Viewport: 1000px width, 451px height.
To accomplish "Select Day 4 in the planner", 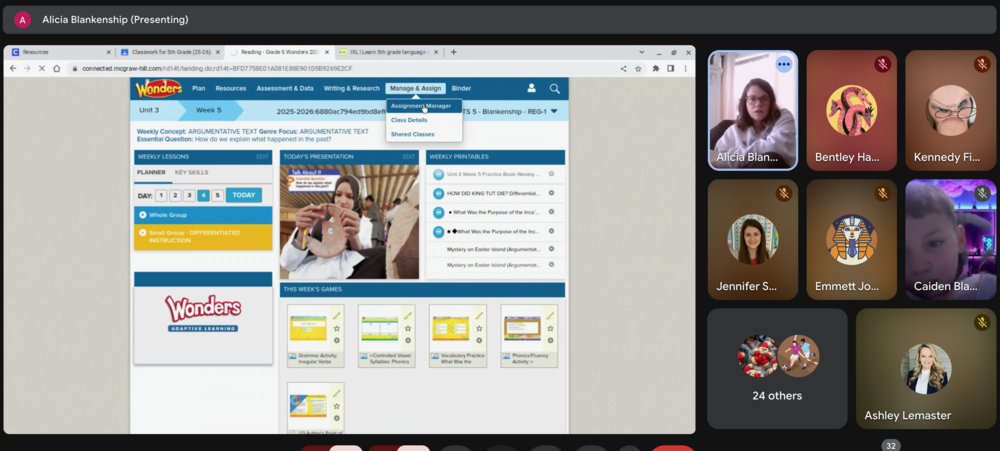I will (203, 195).
